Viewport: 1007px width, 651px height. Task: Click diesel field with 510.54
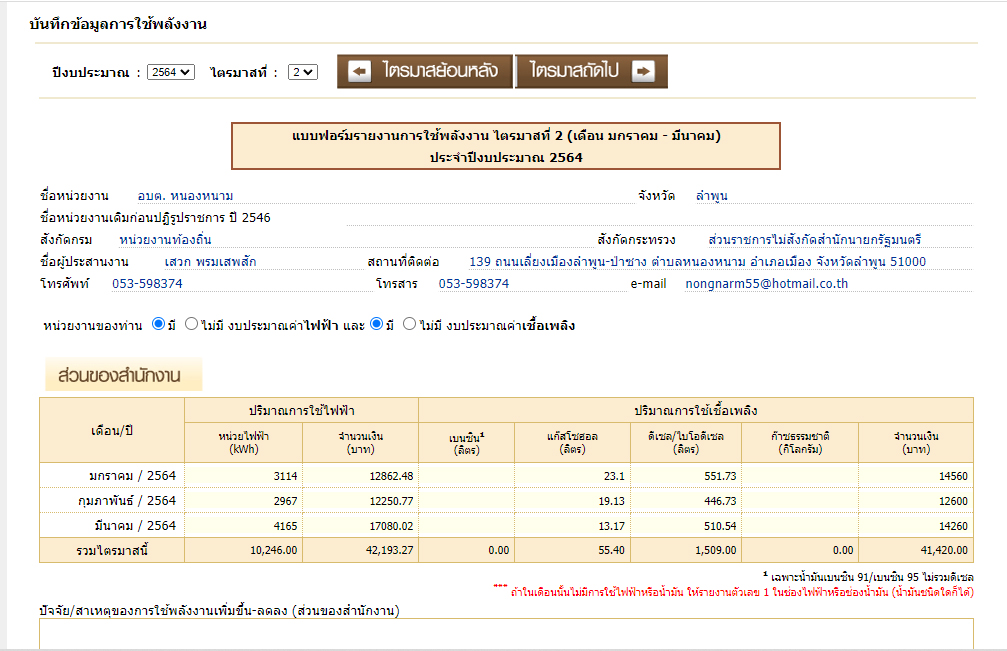pyautogui.click(x=686, y=526)
